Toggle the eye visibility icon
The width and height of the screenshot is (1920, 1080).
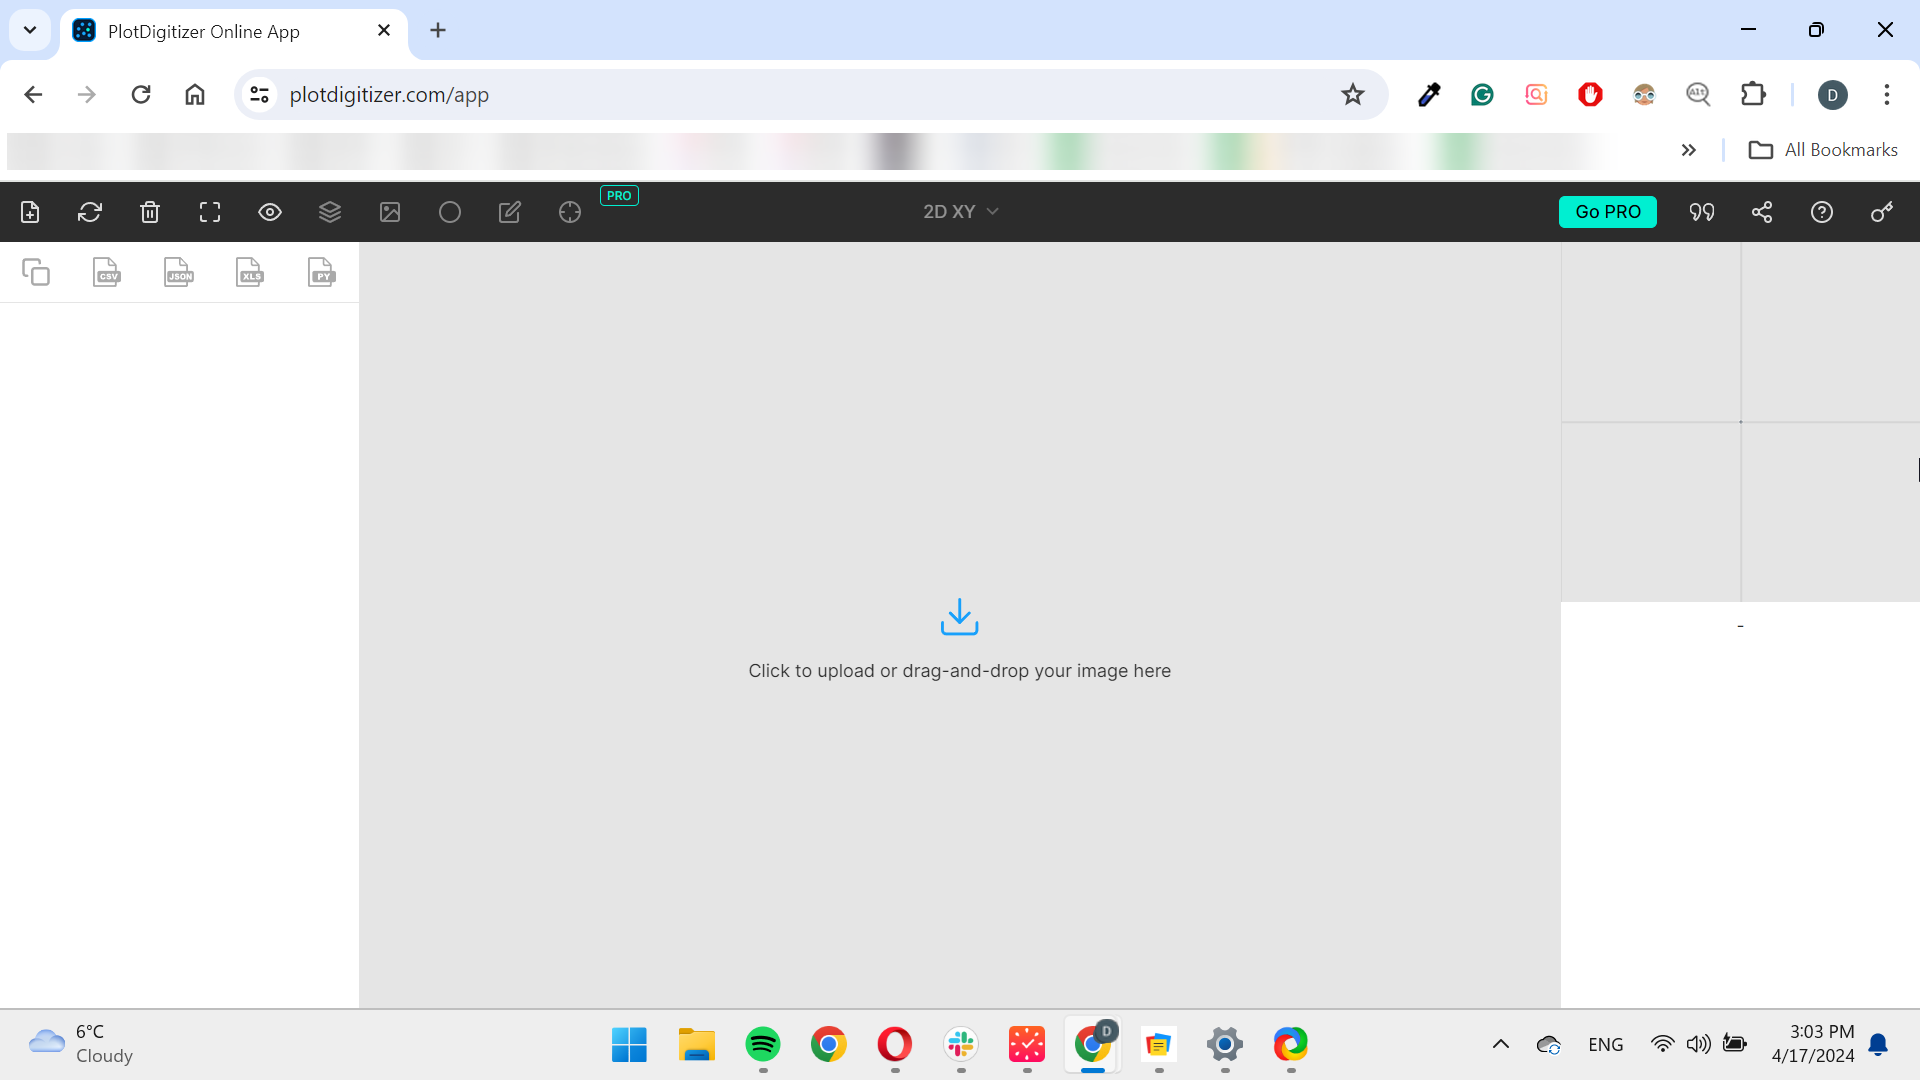tap(270, 212)
